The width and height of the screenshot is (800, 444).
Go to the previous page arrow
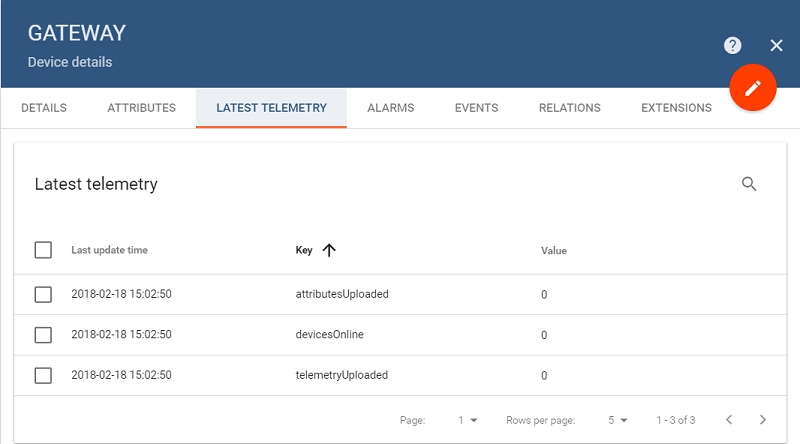point(729,420)
